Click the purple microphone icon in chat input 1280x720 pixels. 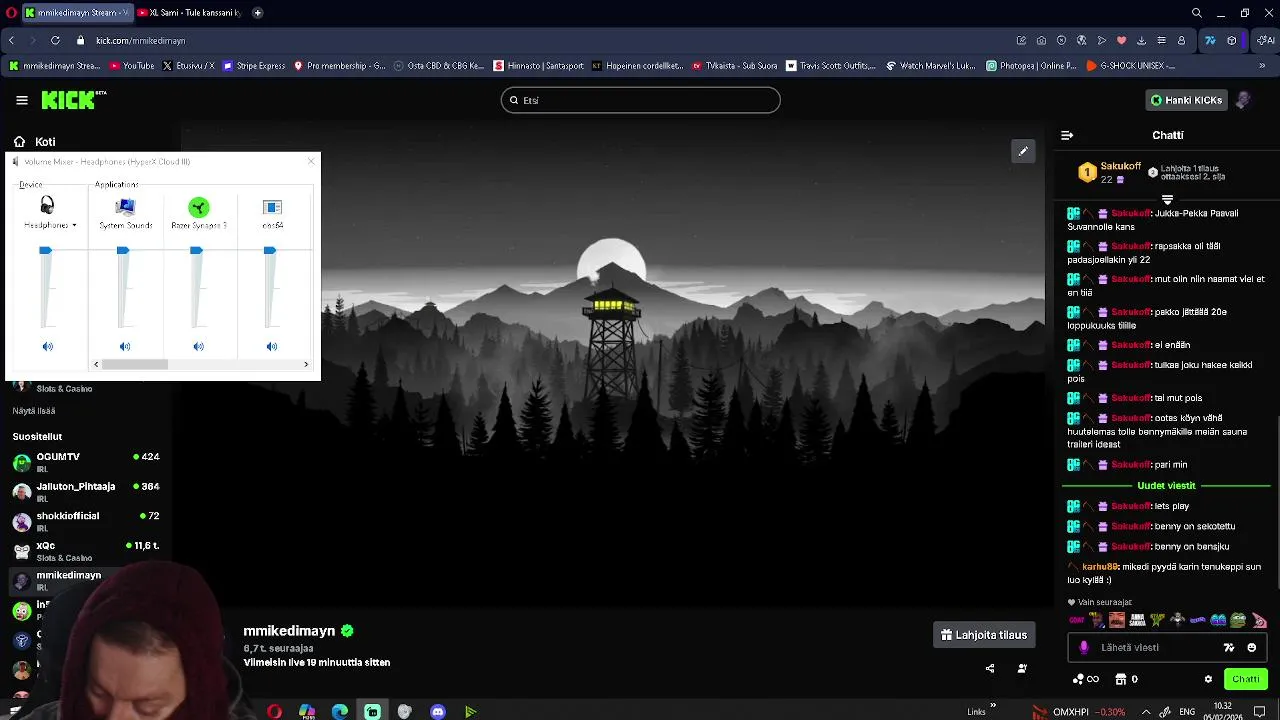click(x=1084, y=647)
